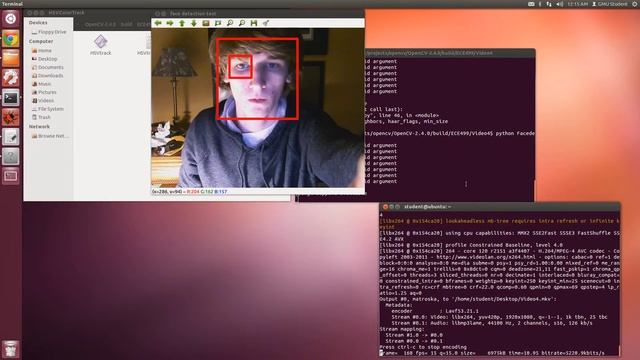Viewport: 640px width, 360px height.
Task: Click the Face detection test window title bar
Action: 258,13
